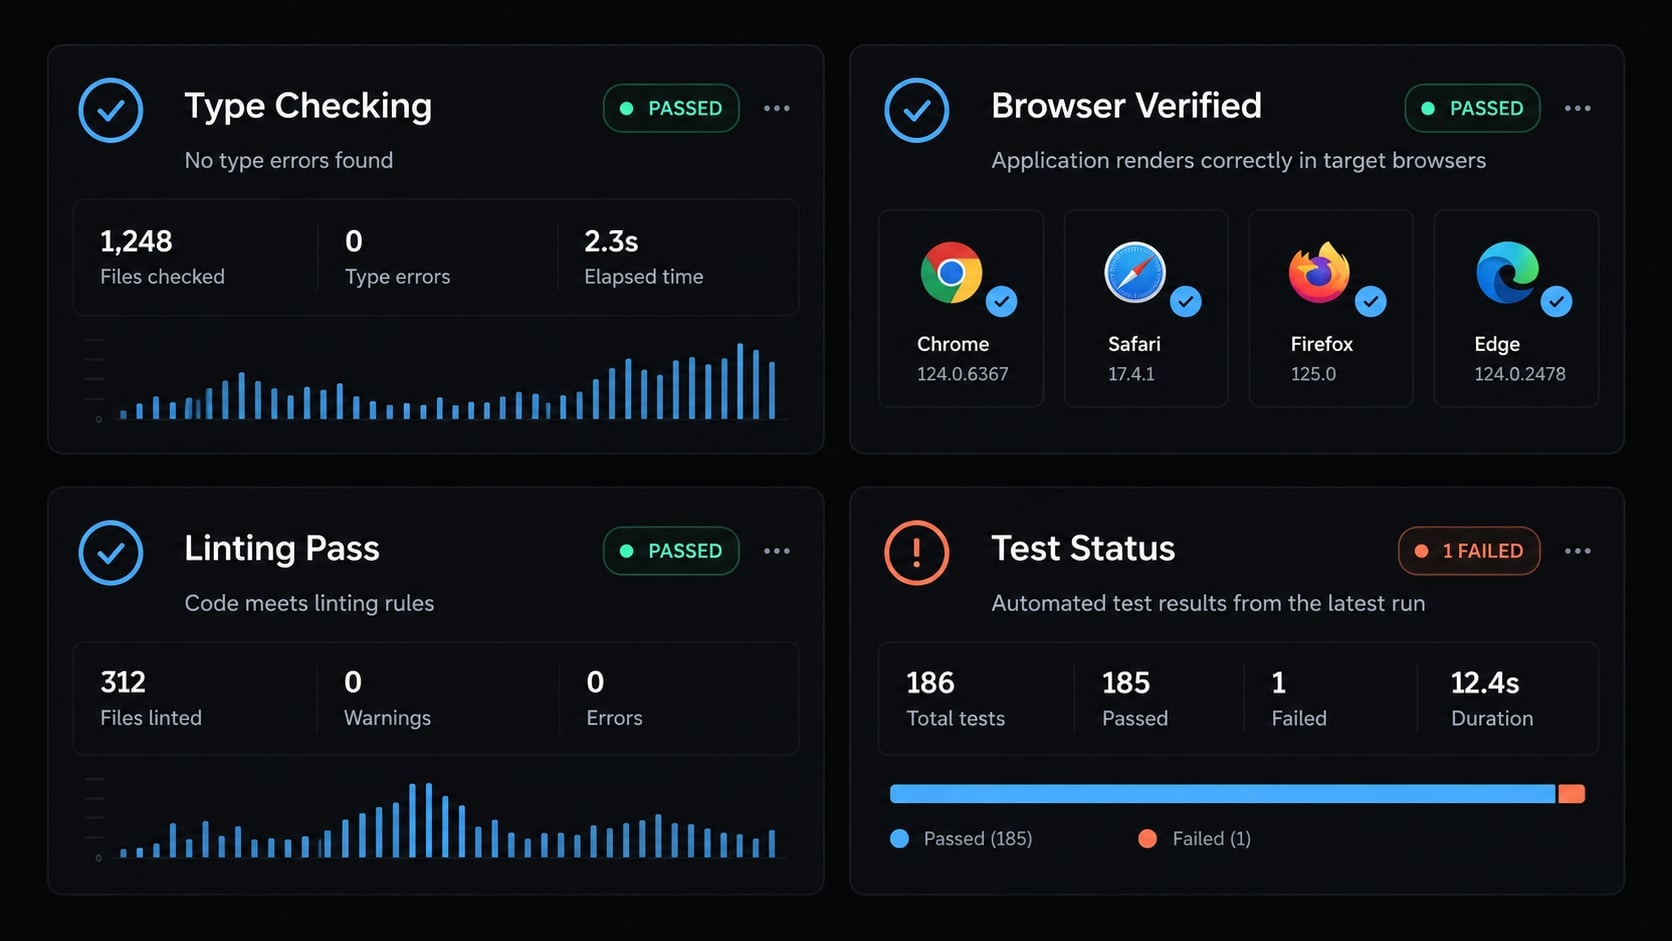Image resolution: width=1672 pixels, height=941 pixels.
Task: Click the 1 Failed stat value
Action: [x=1278, y=683]
